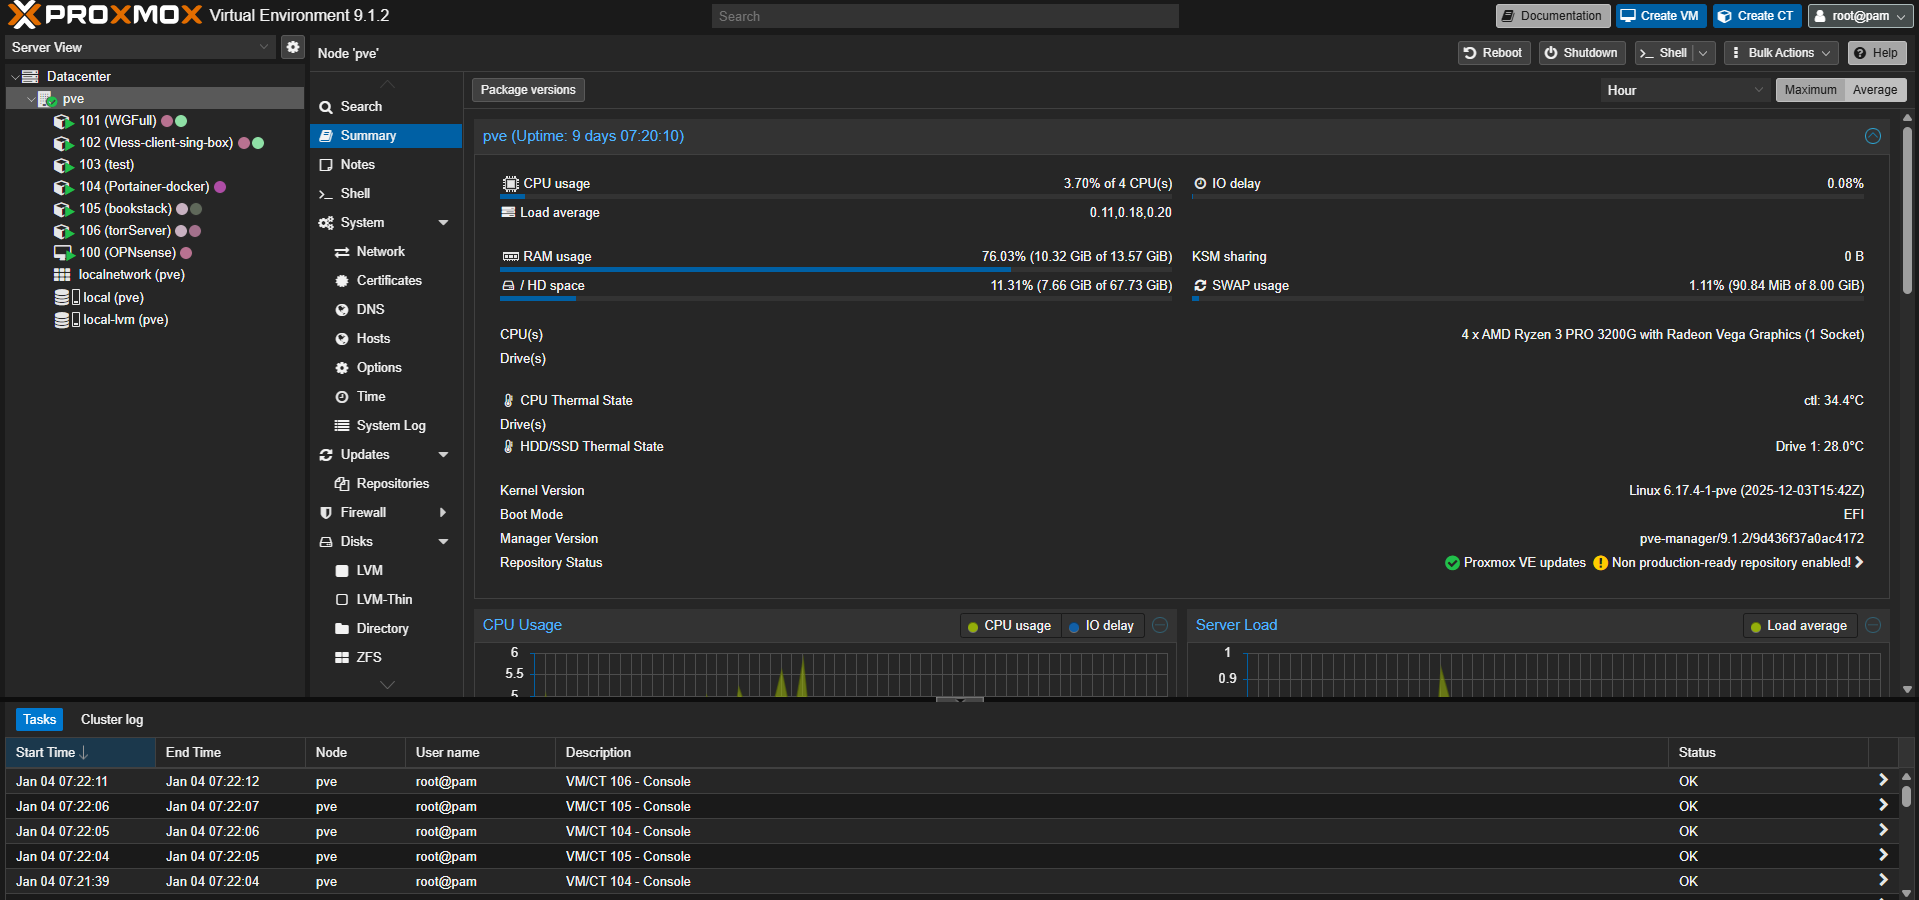Switch to the Cluster log tab

pos(112,720)
